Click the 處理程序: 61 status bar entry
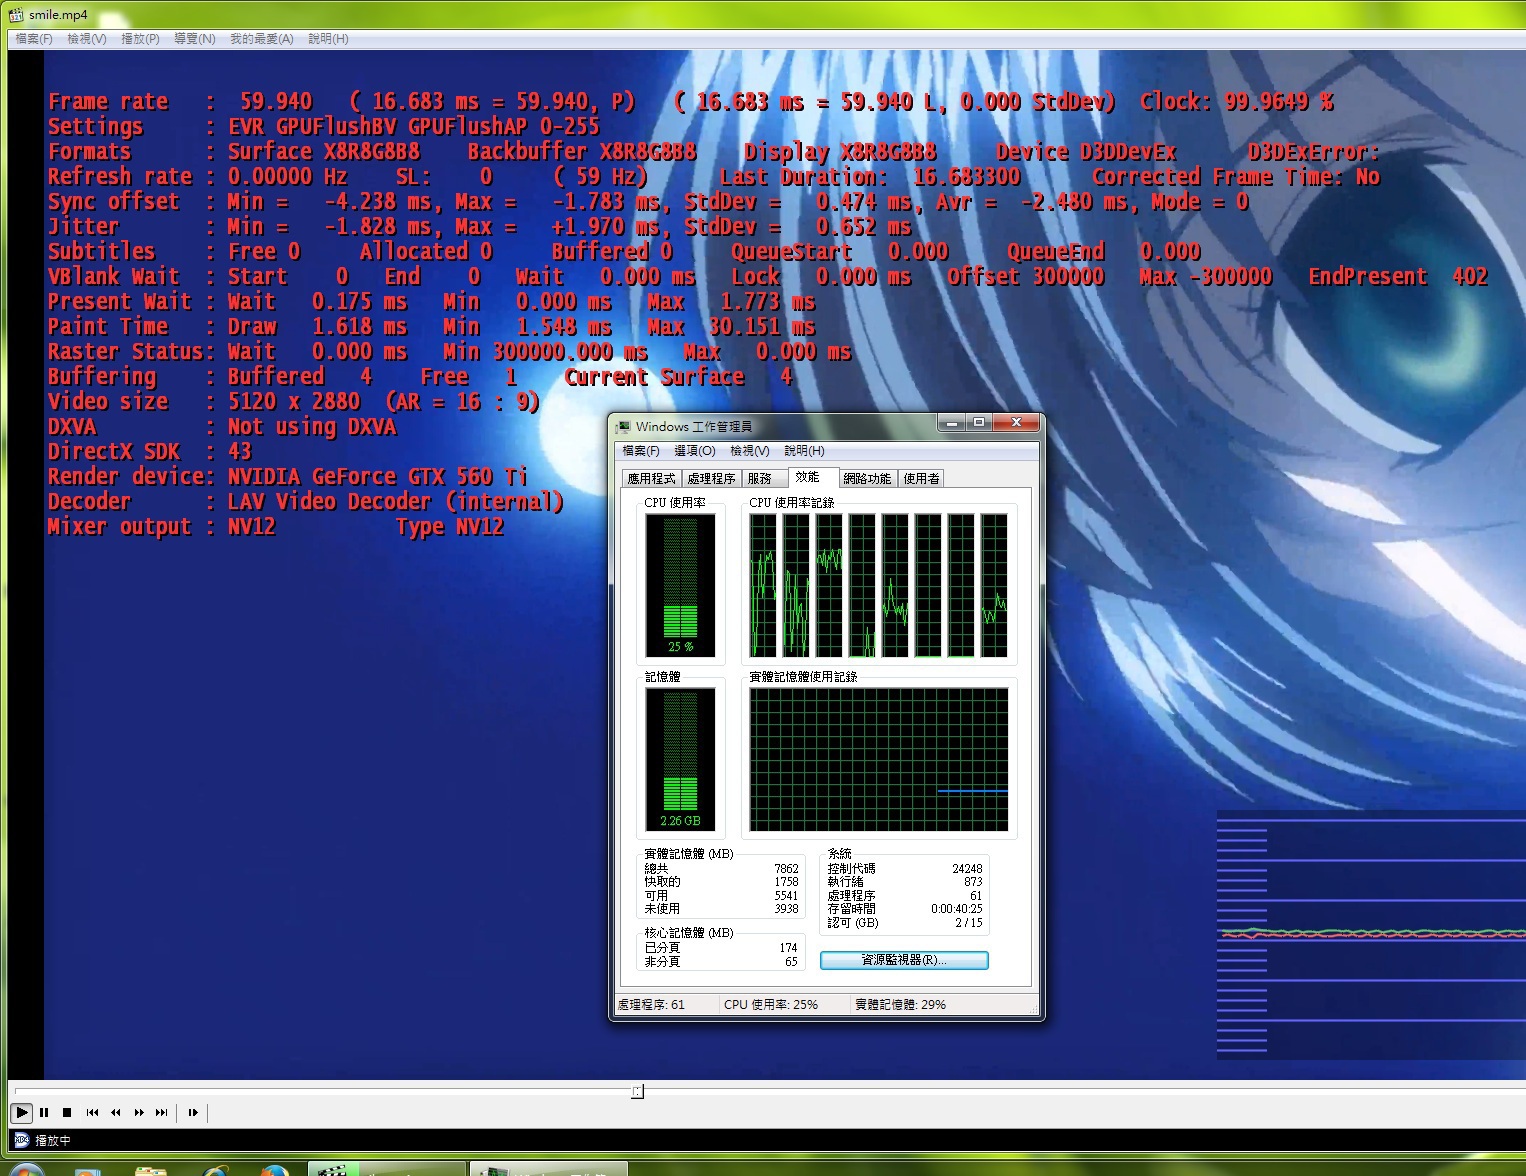The height and width of the screenshot is (1176, 1526). pyautogui.click(x=651, y=1005)
